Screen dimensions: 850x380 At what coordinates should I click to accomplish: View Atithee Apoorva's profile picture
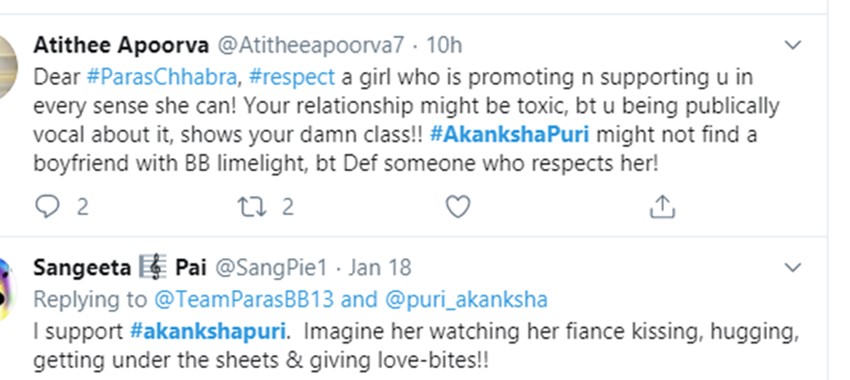(7, 68)
